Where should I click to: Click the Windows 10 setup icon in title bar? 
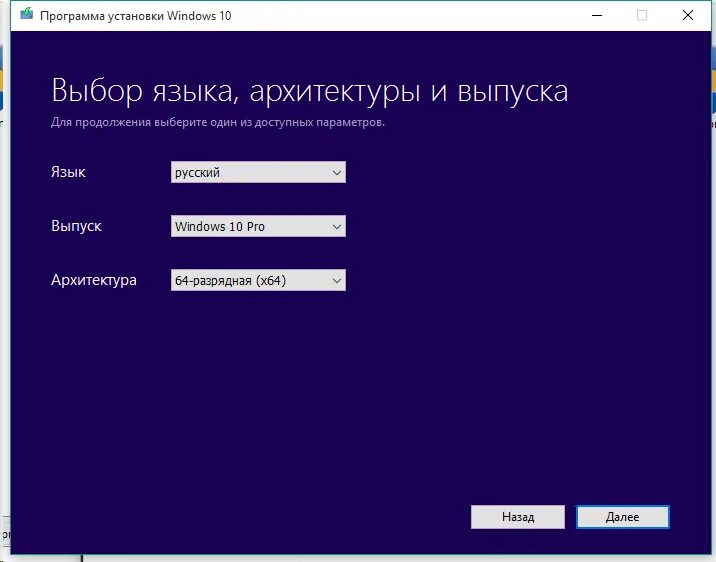pyautogui.click(x=26, y=14)
